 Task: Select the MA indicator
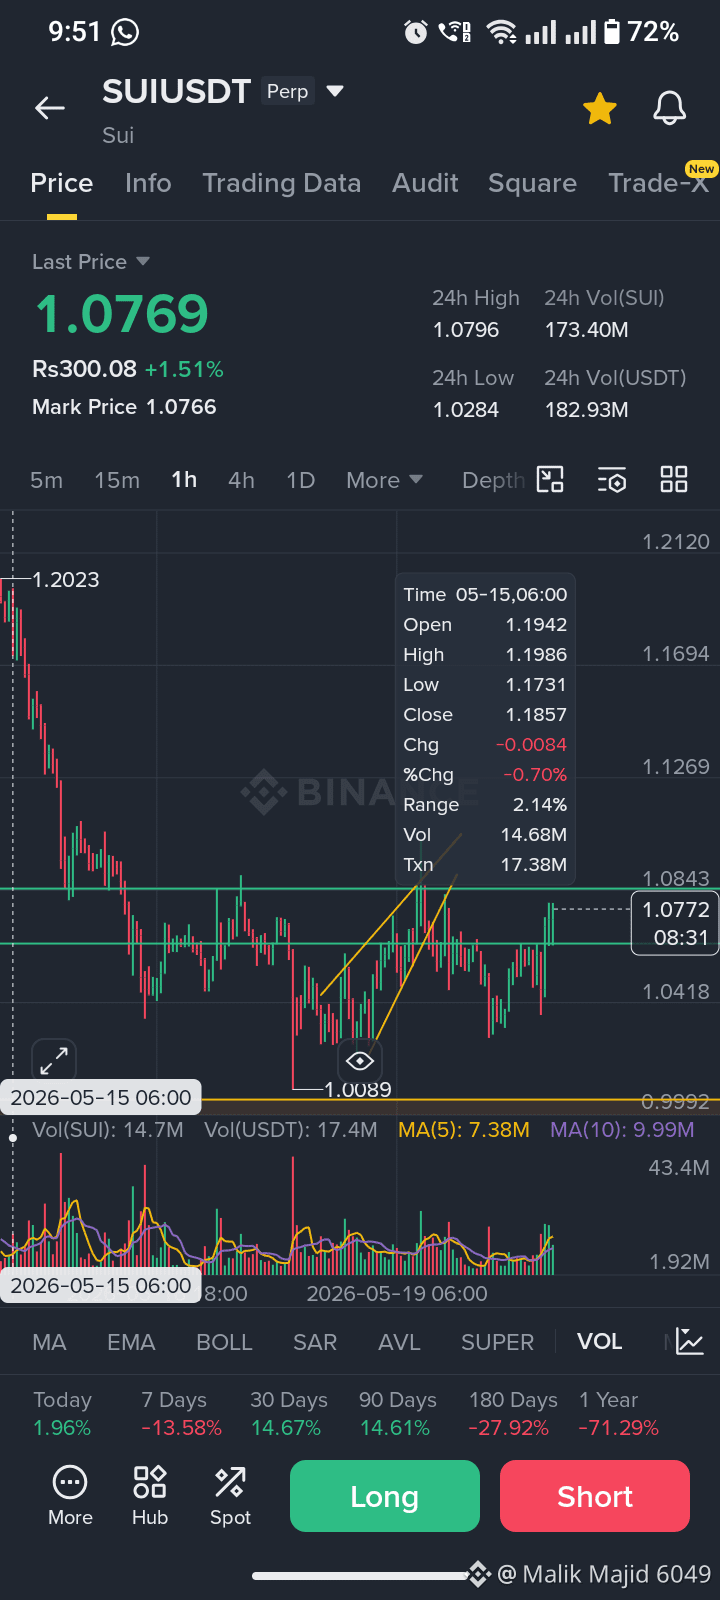click(x=49, y=1342)
